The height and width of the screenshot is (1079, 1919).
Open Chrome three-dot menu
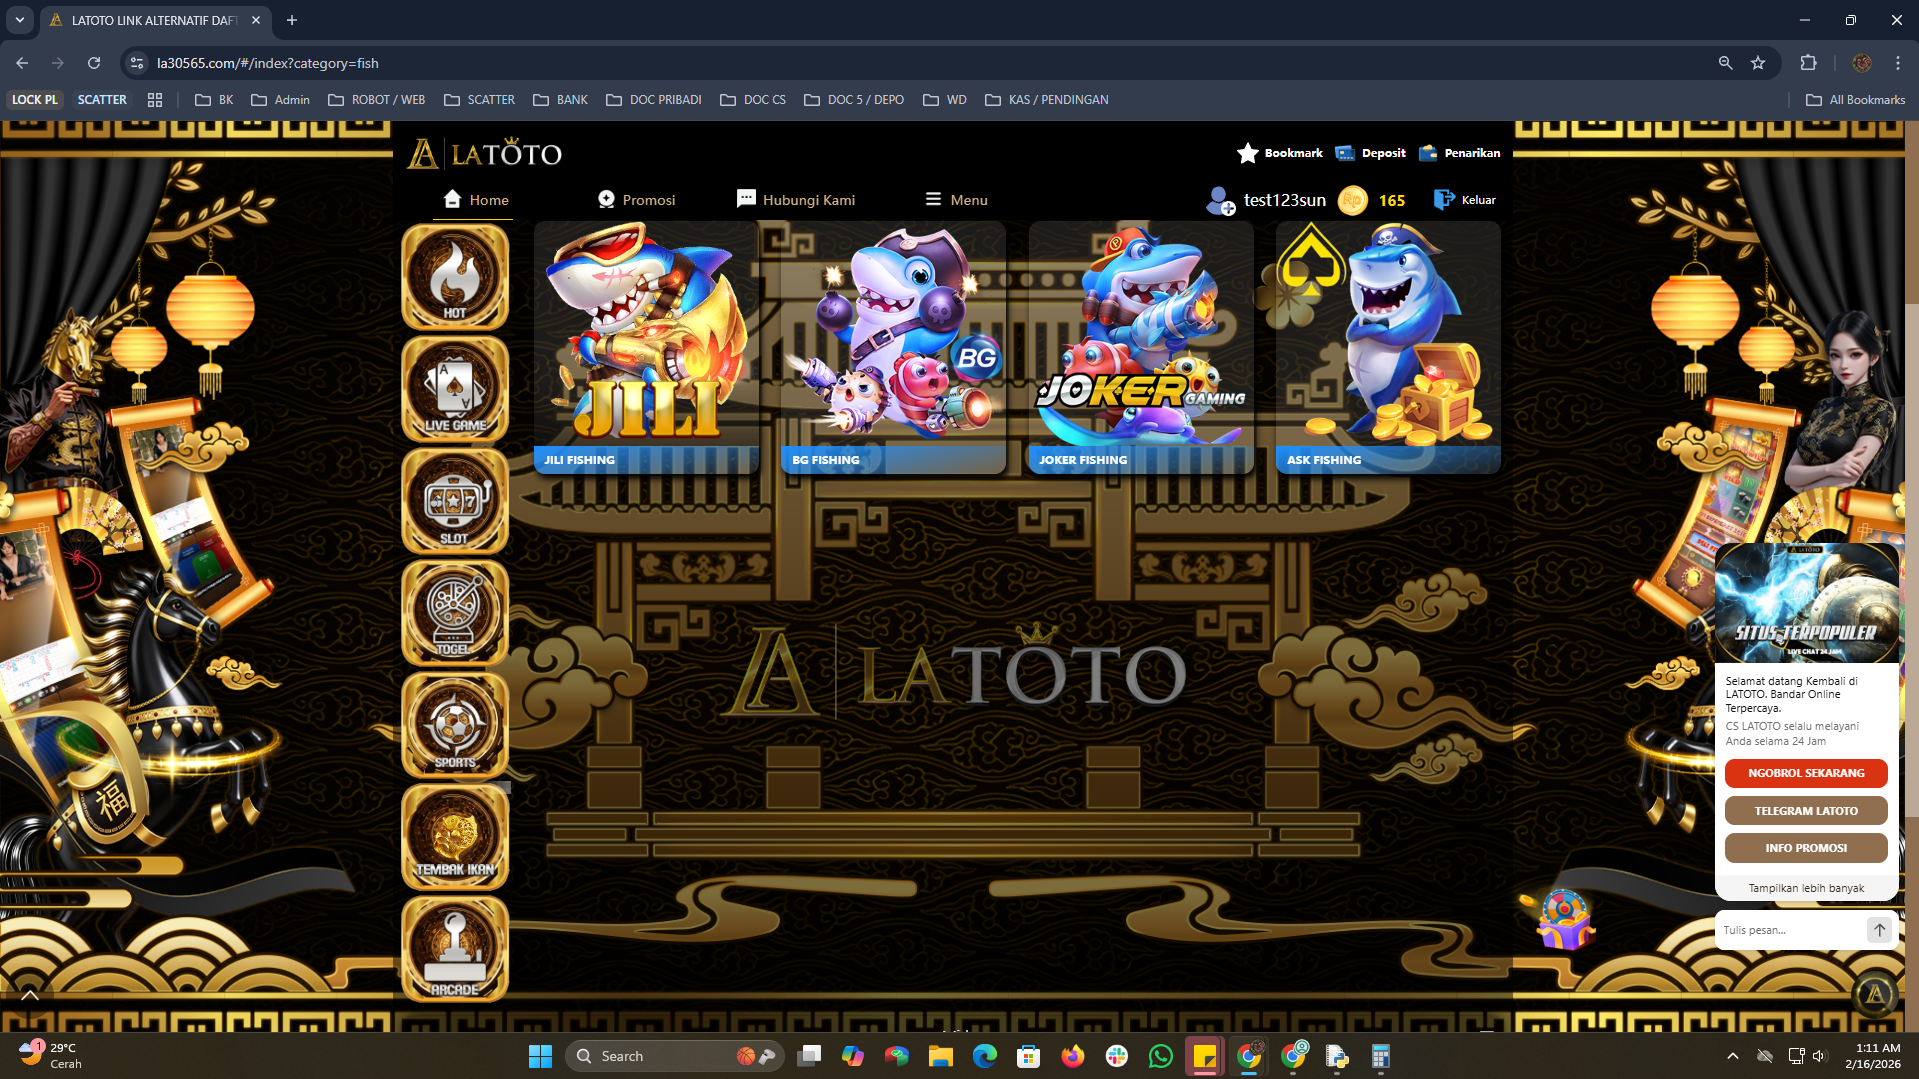click(x=1897, y=63)
